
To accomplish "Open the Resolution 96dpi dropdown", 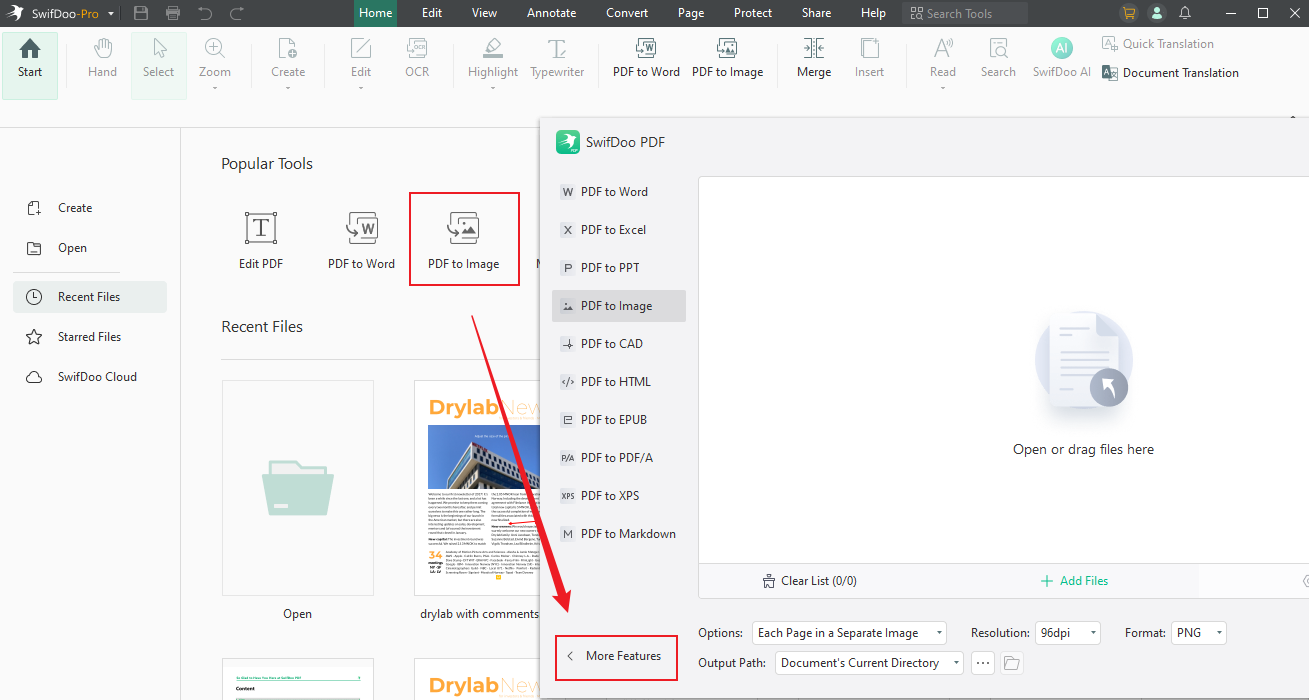I will coord(1067,632).
